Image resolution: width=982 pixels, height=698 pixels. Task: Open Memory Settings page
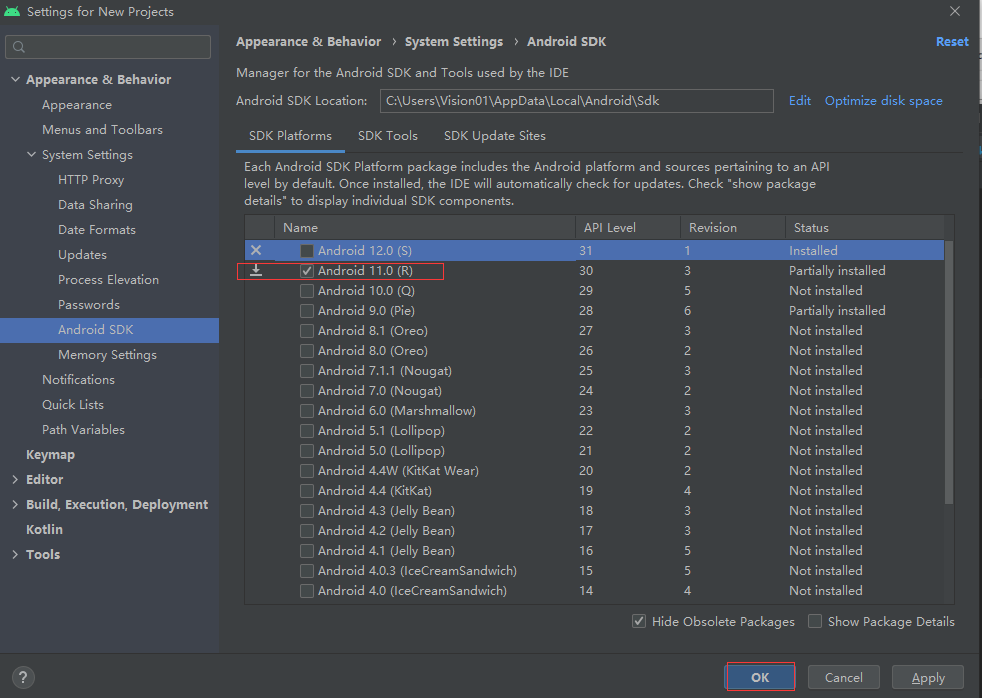pos(107,355)
